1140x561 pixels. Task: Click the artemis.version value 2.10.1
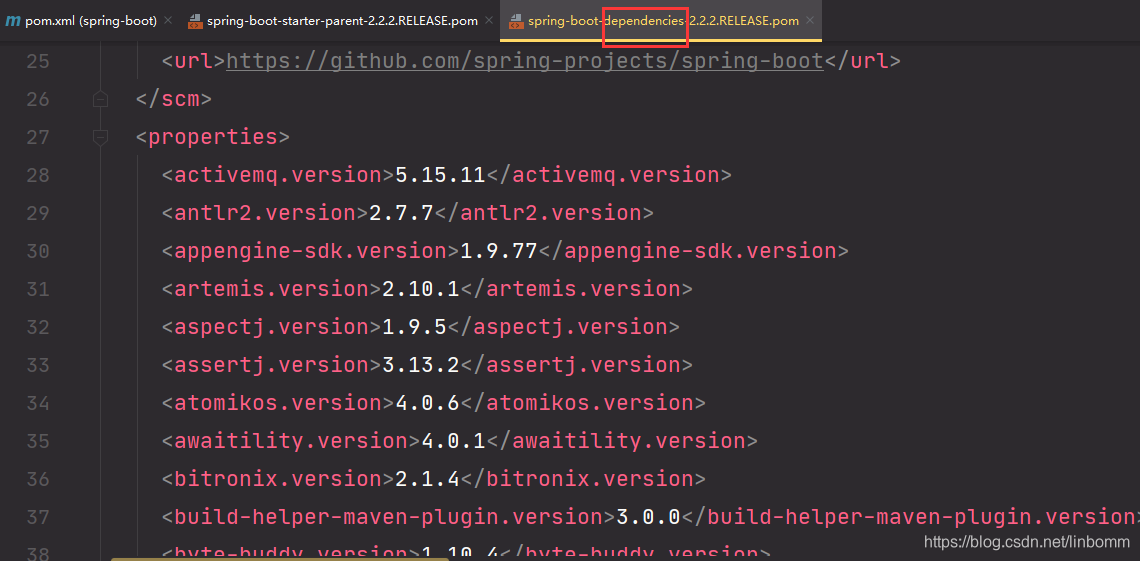pos(420,288)
